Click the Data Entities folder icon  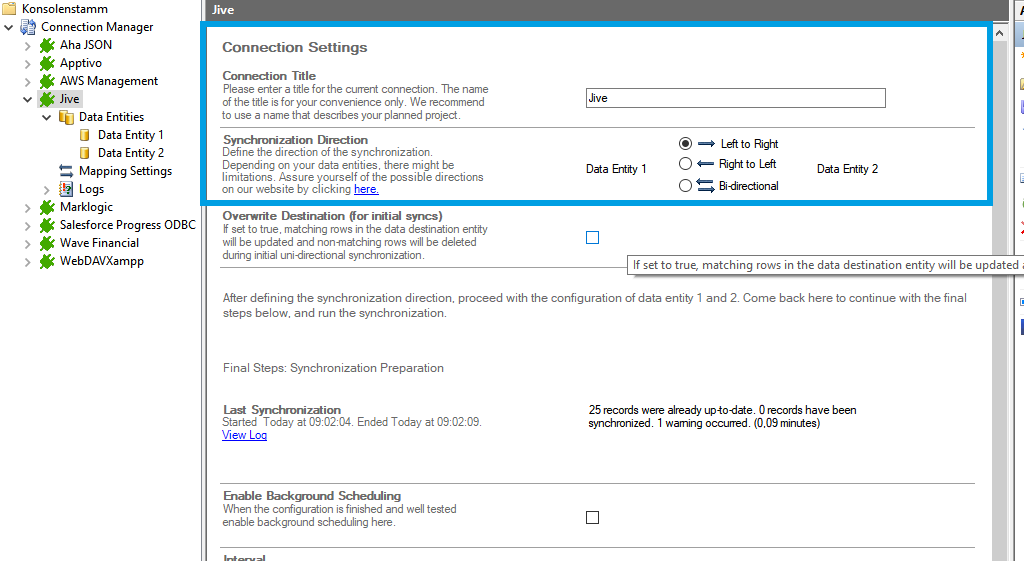66,117
